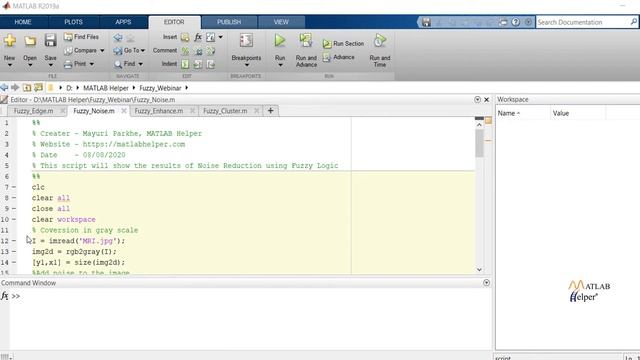Open the Command Window actions menu
The image size is (640, 360).
486,282
